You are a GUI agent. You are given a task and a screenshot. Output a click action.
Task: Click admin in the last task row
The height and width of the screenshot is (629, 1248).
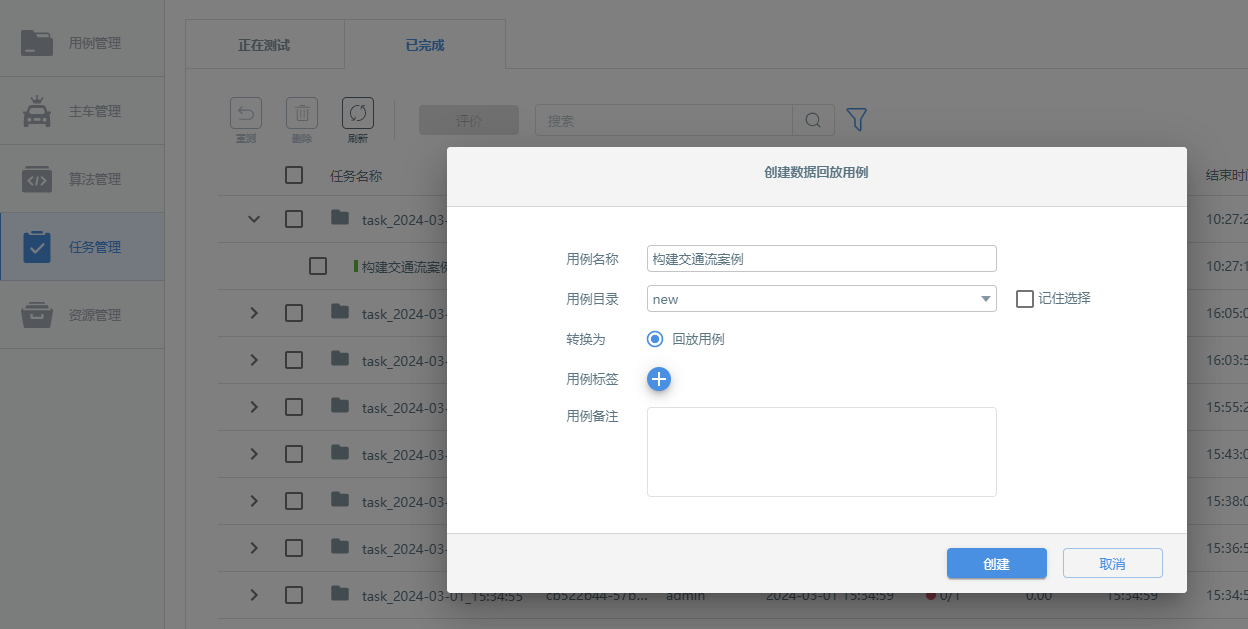coord(686,595)
